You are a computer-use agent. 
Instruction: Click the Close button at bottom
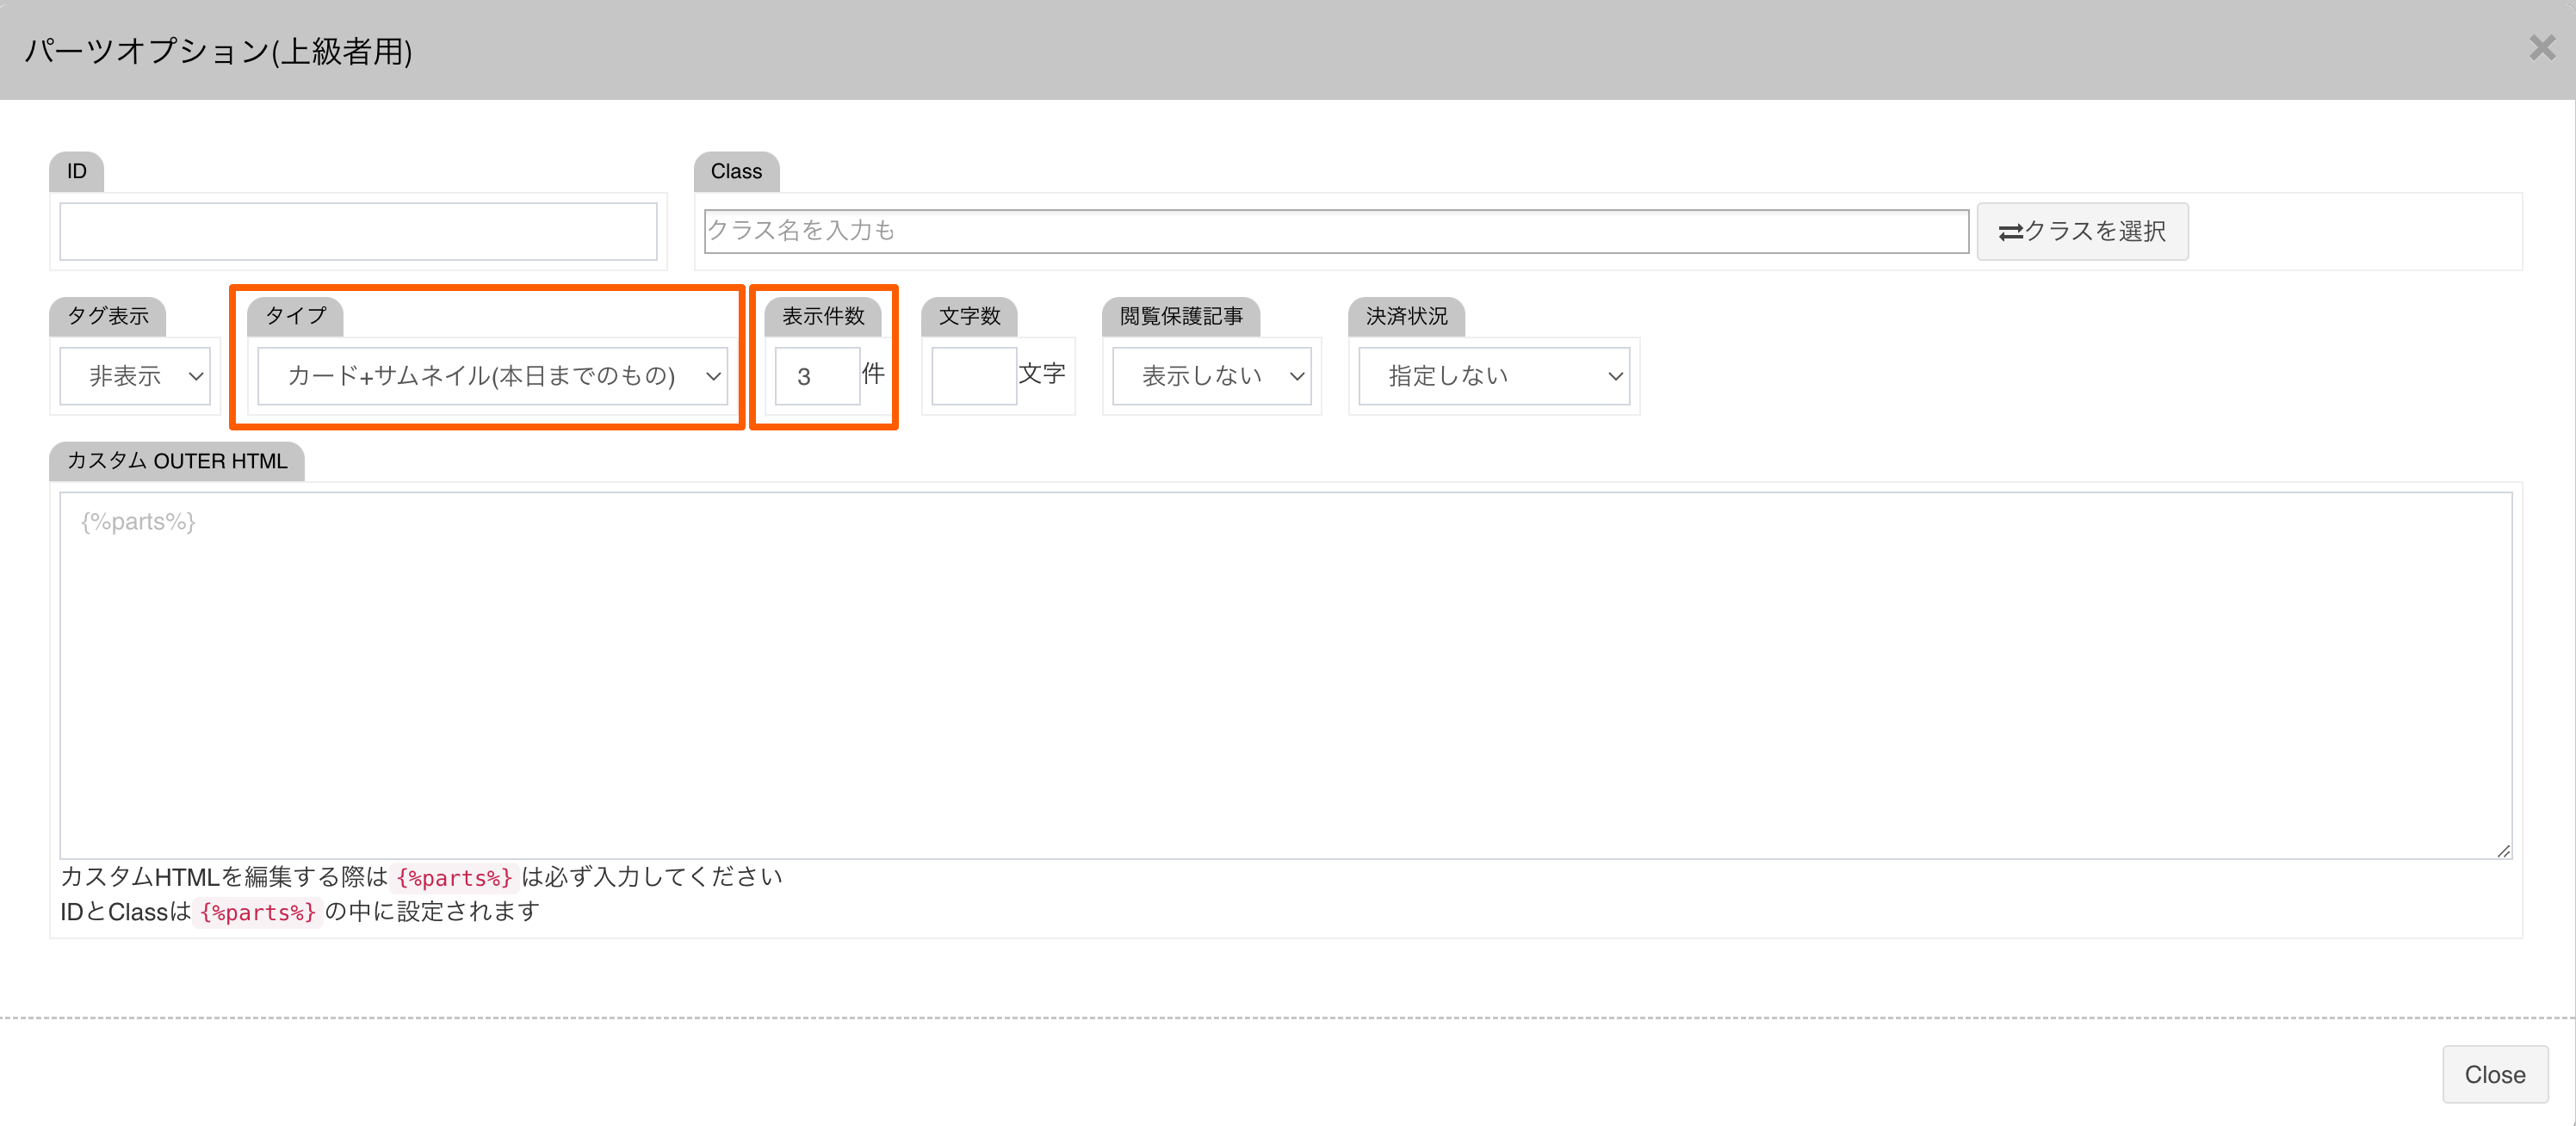click(x=2494, y=1074)
